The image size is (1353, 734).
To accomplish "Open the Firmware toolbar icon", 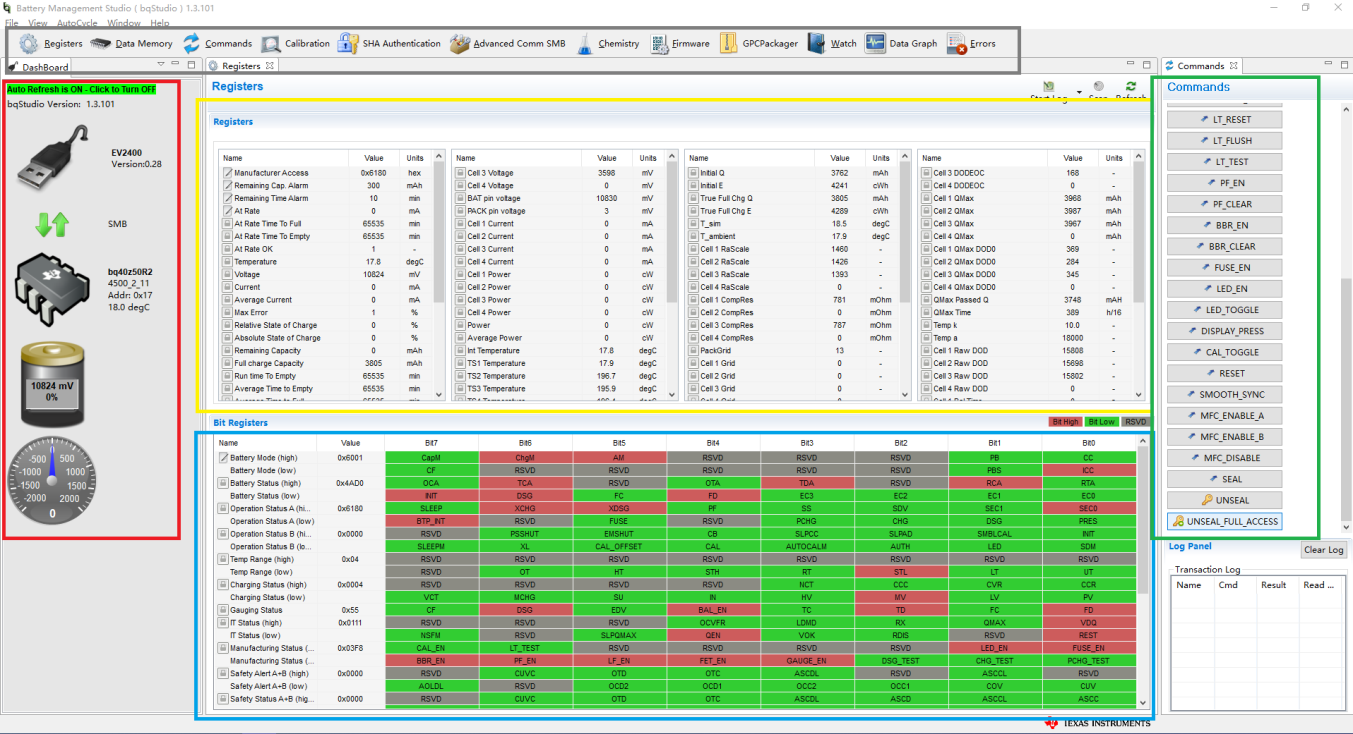I will coord(659,43).
